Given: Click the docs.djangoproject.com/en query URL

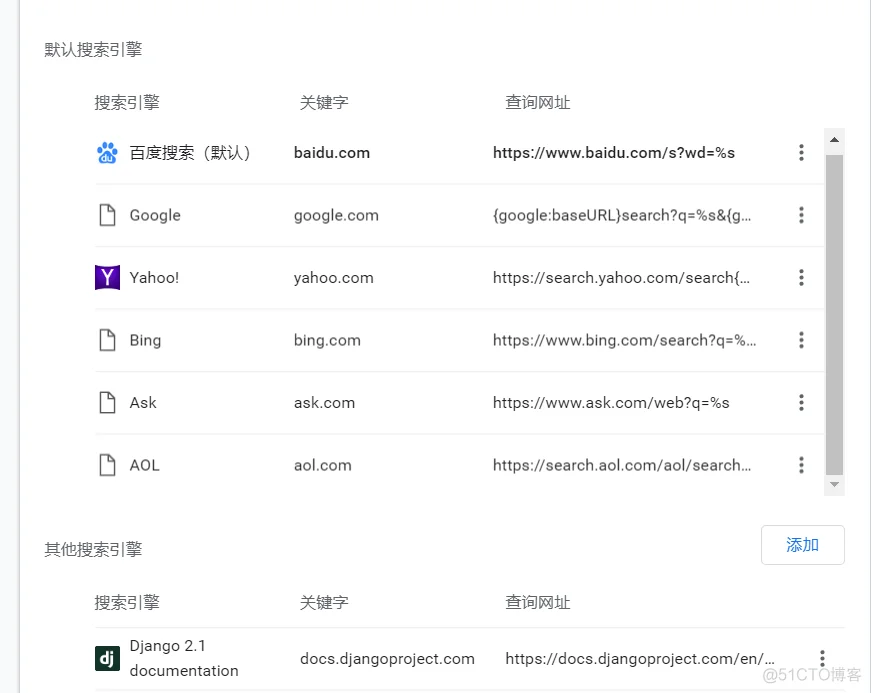Looking at the screenshot, I should tap(639, 659).
